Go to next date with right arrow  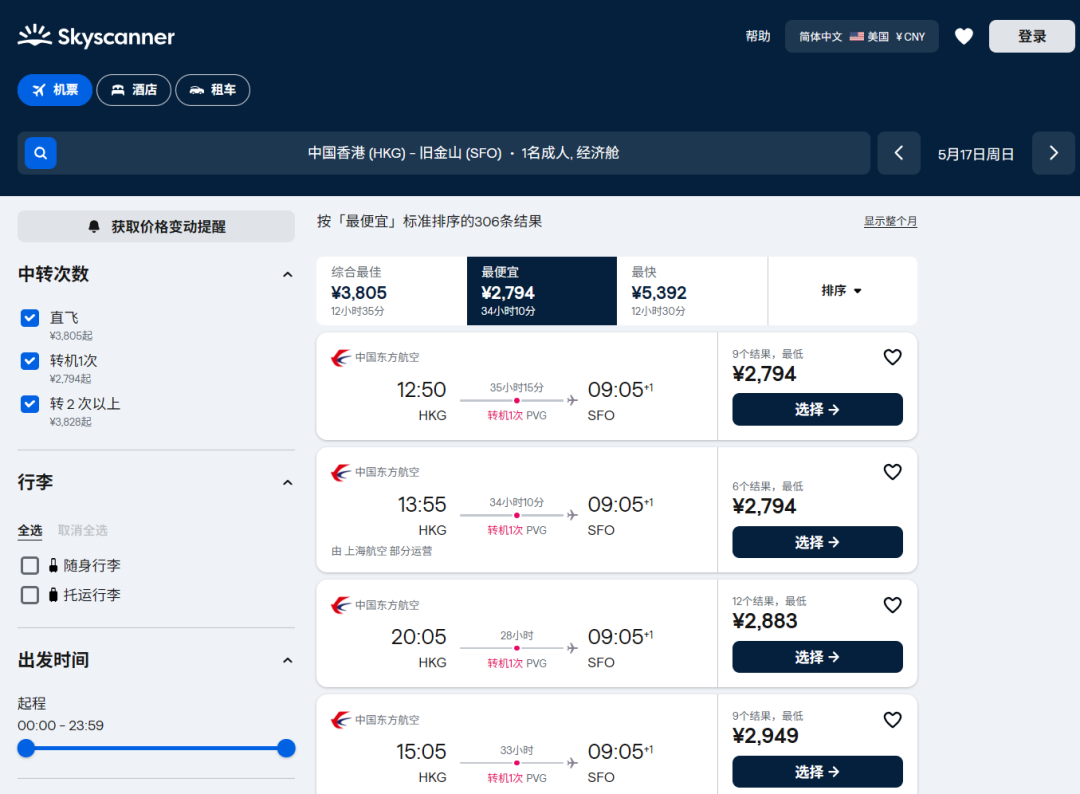pos(1053,153)
